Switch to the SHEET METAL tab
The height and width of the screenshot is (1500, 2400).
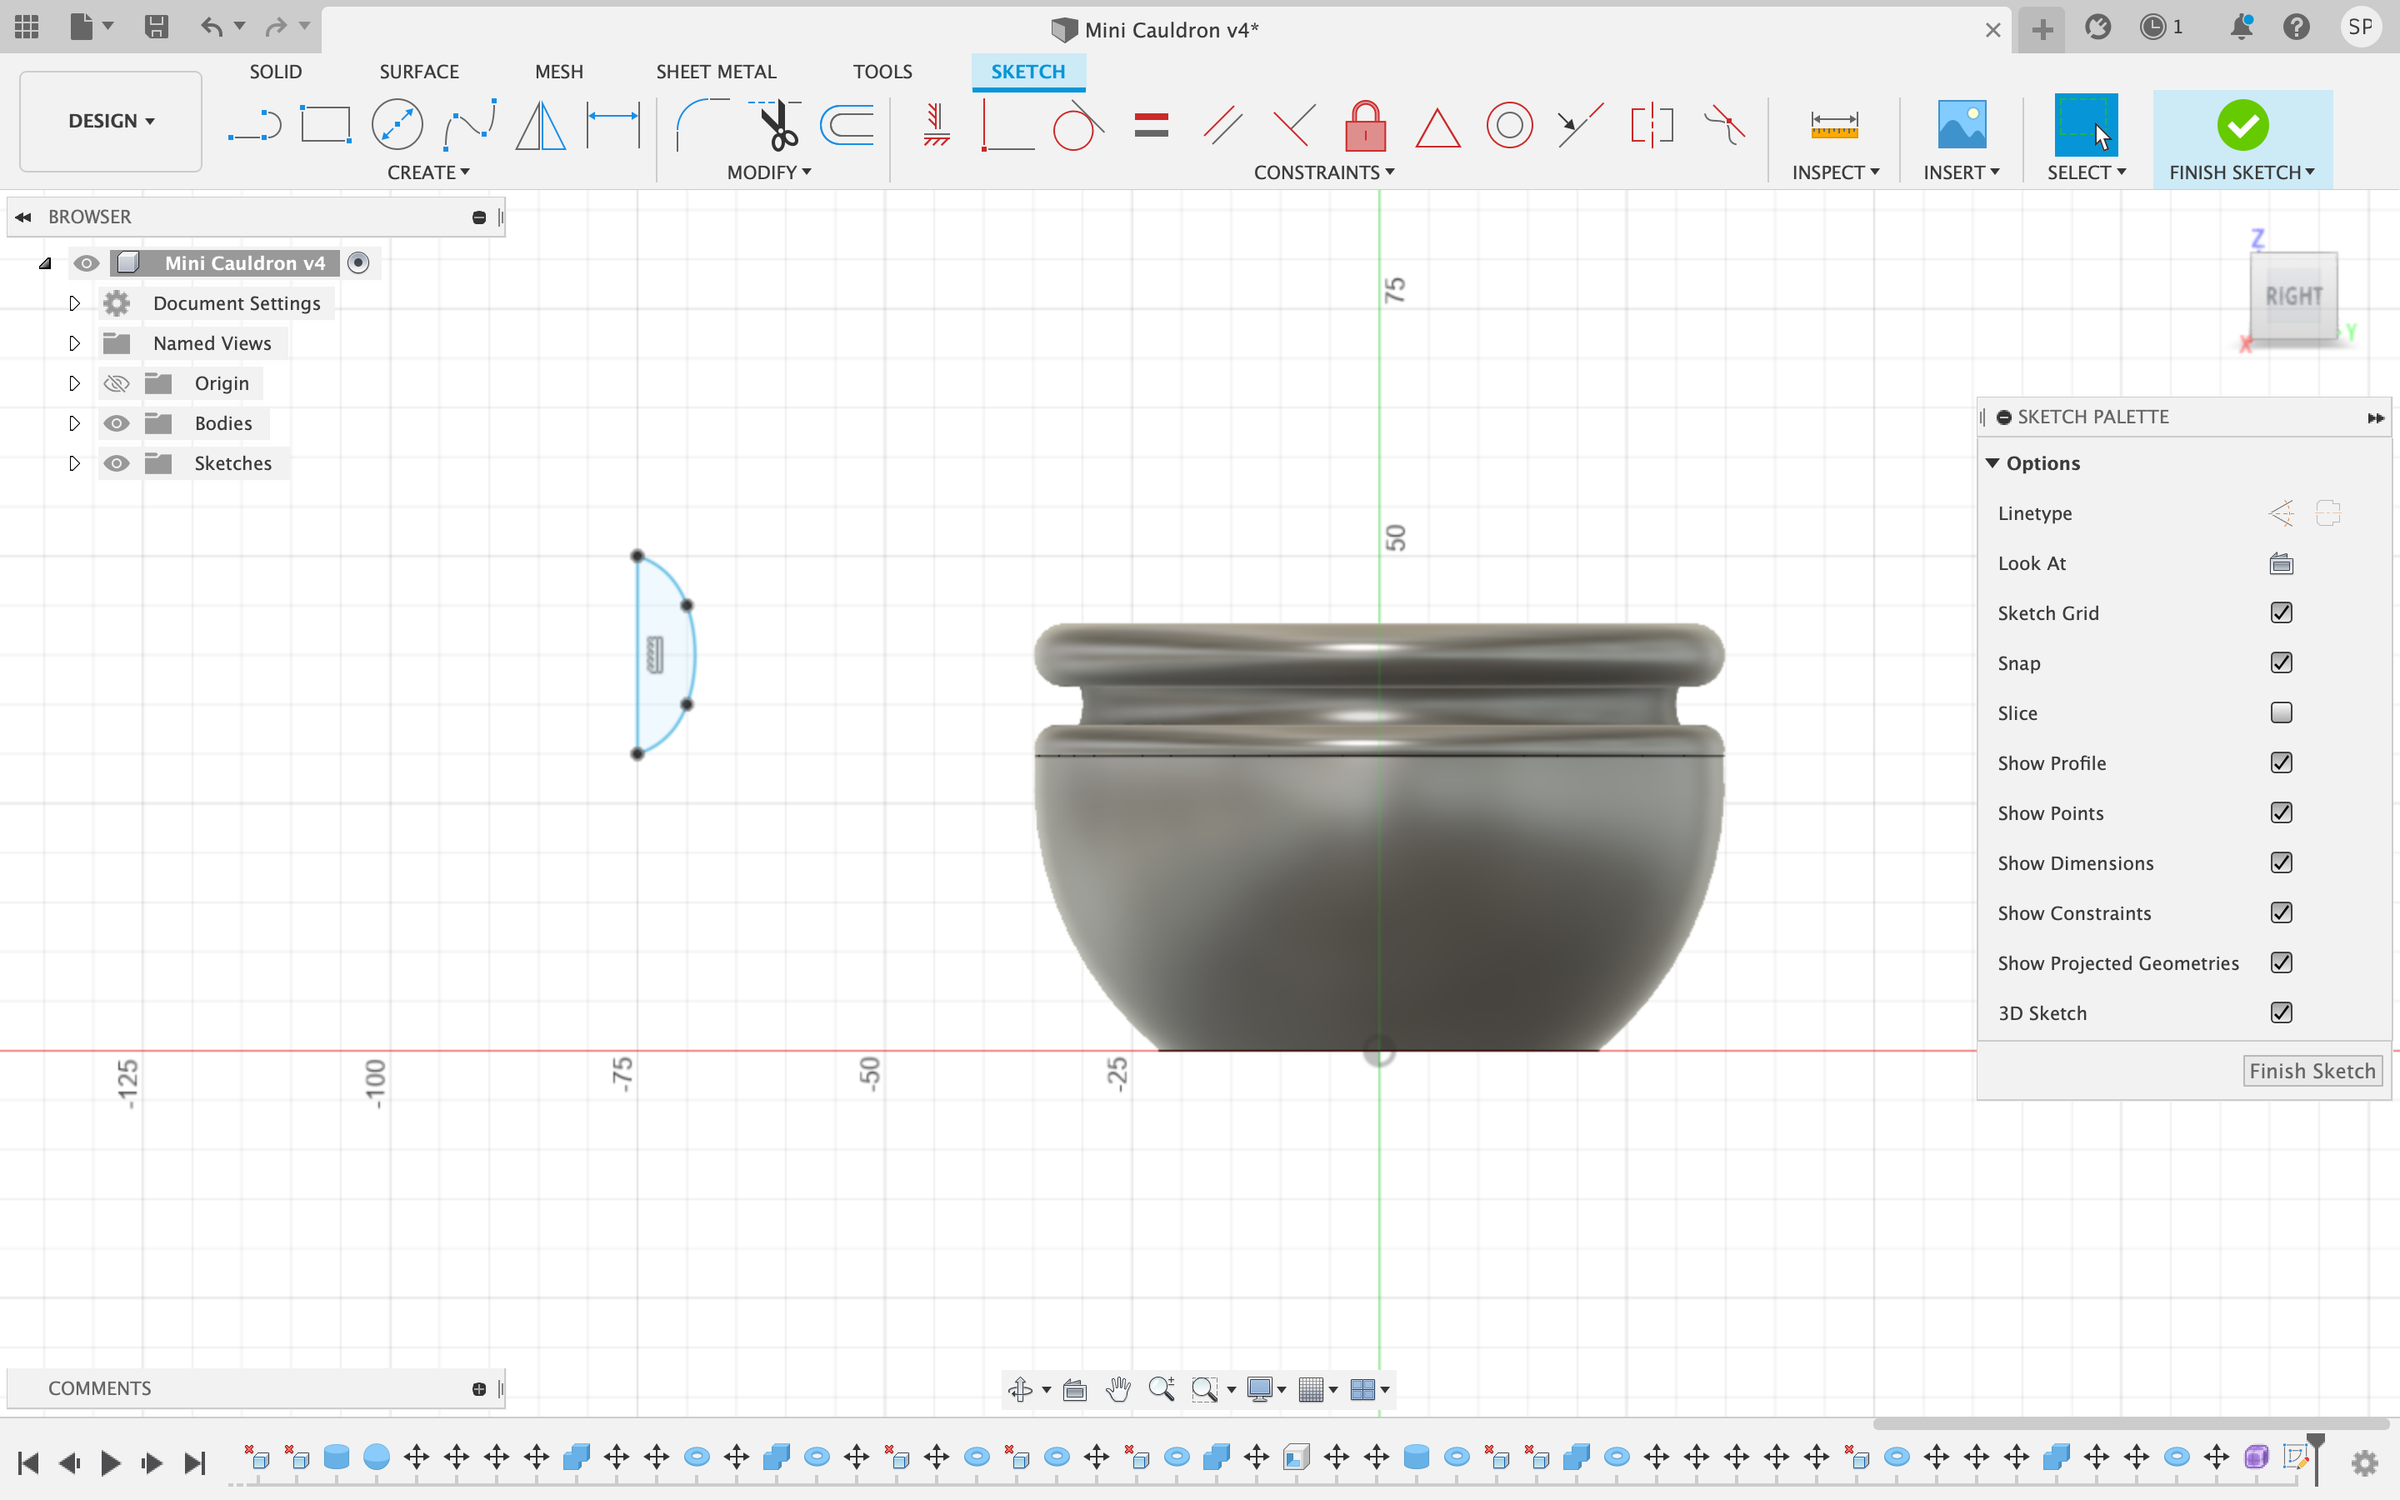716,71
